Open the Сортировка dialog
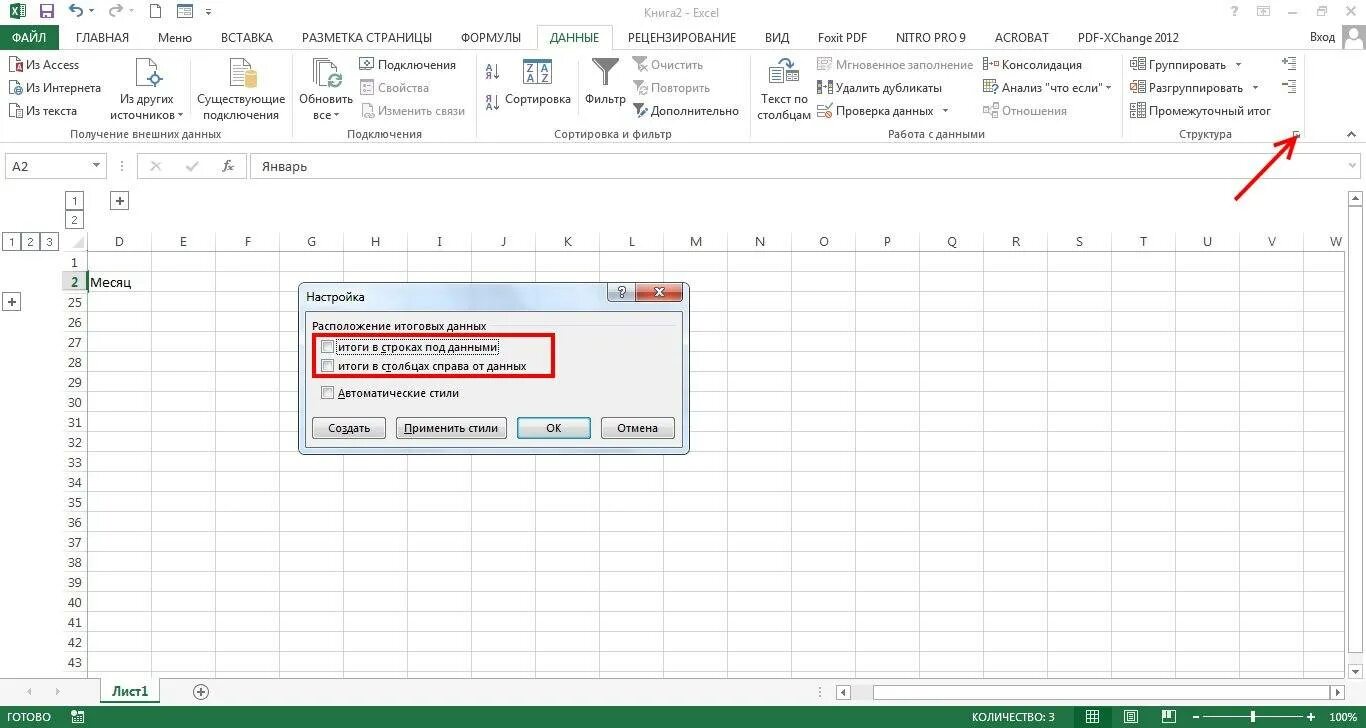Viewport: 1366px width, 728px height. click(x=538, y=82)
